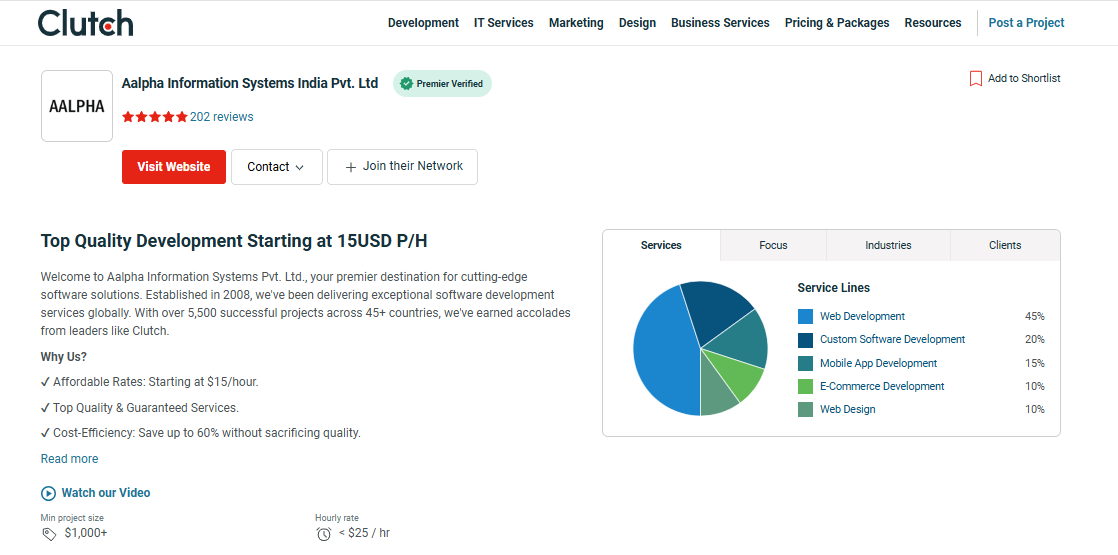Screen dimensions: 1118x555
Task: Click the Clutch logo in header
Action: (85, 22)
